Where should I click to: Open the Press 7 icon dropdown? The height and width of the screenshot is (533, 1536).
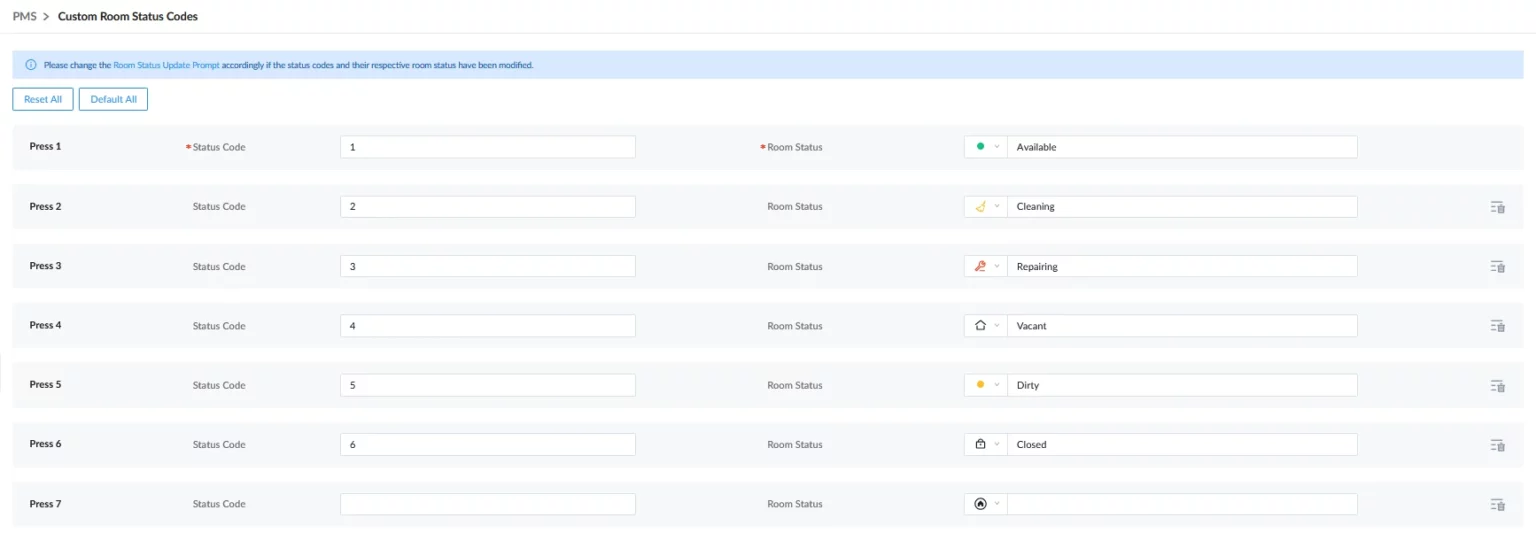click(986, 504)
